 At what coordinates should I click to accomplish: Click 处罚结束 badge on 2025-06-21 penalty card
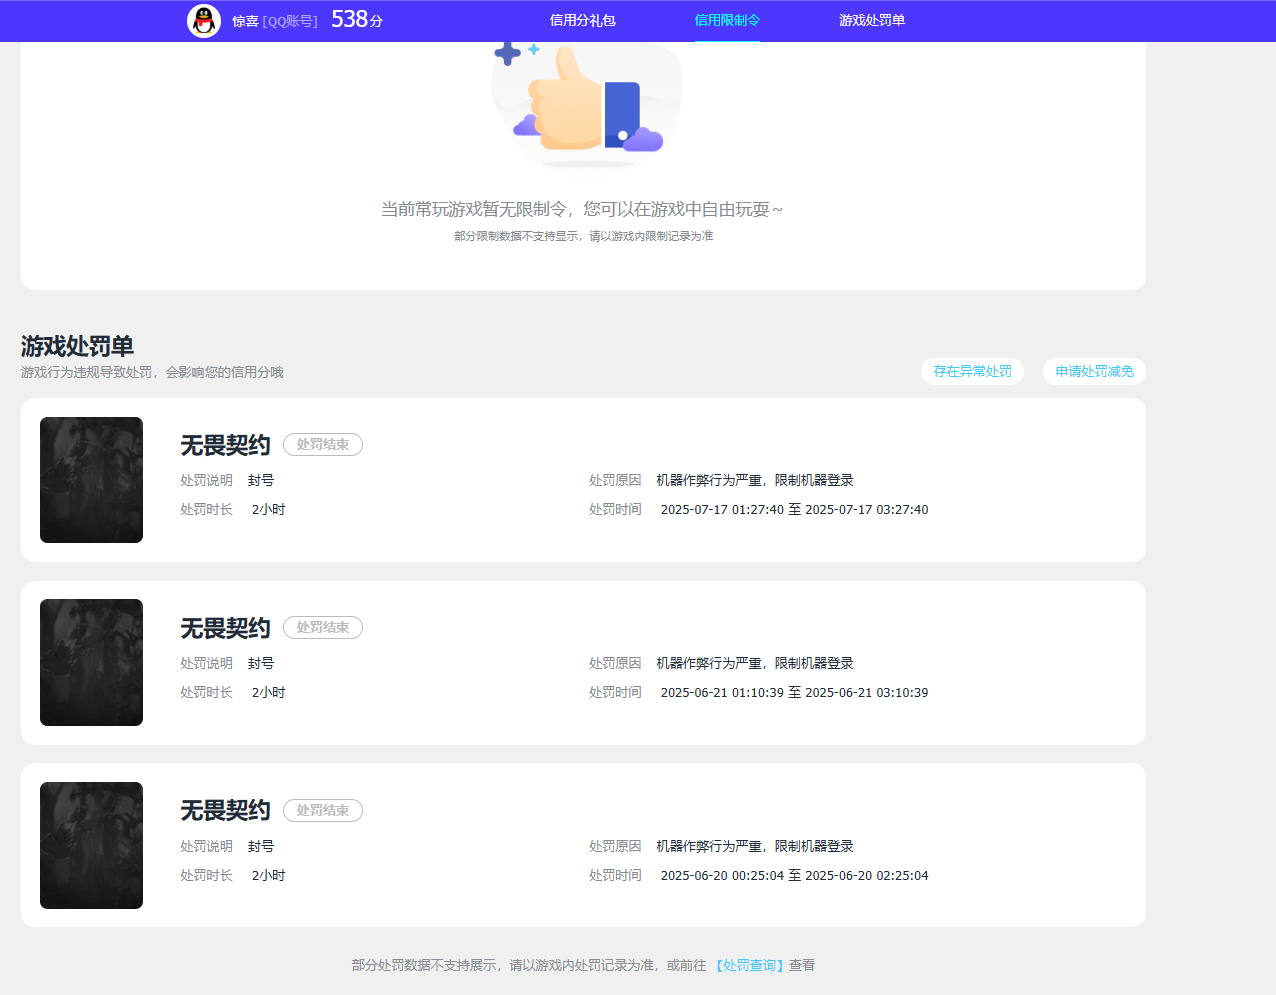click(323, 628)
